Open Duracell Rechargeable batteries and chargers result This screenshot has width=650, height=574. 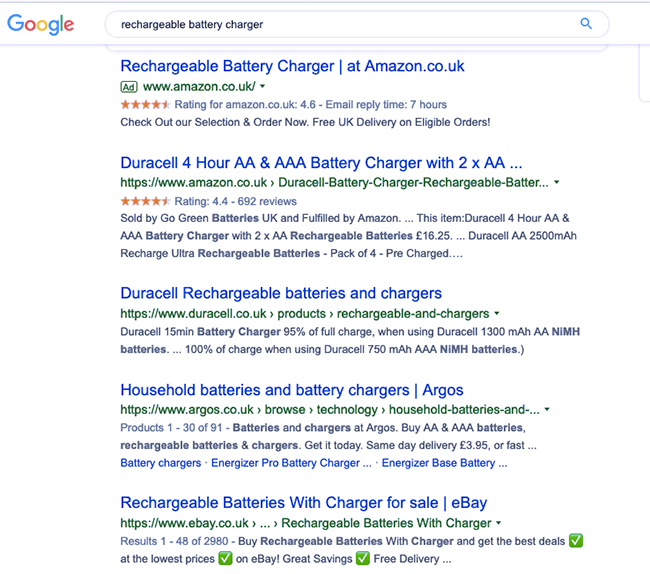[281, 293]
